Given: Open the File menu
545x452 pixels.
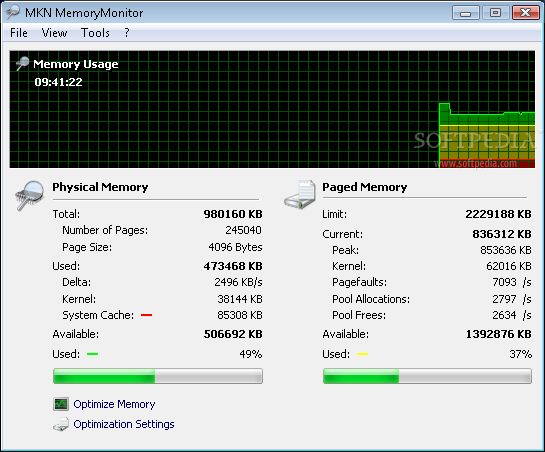Looking at the screenshot, I should (19, 33).
